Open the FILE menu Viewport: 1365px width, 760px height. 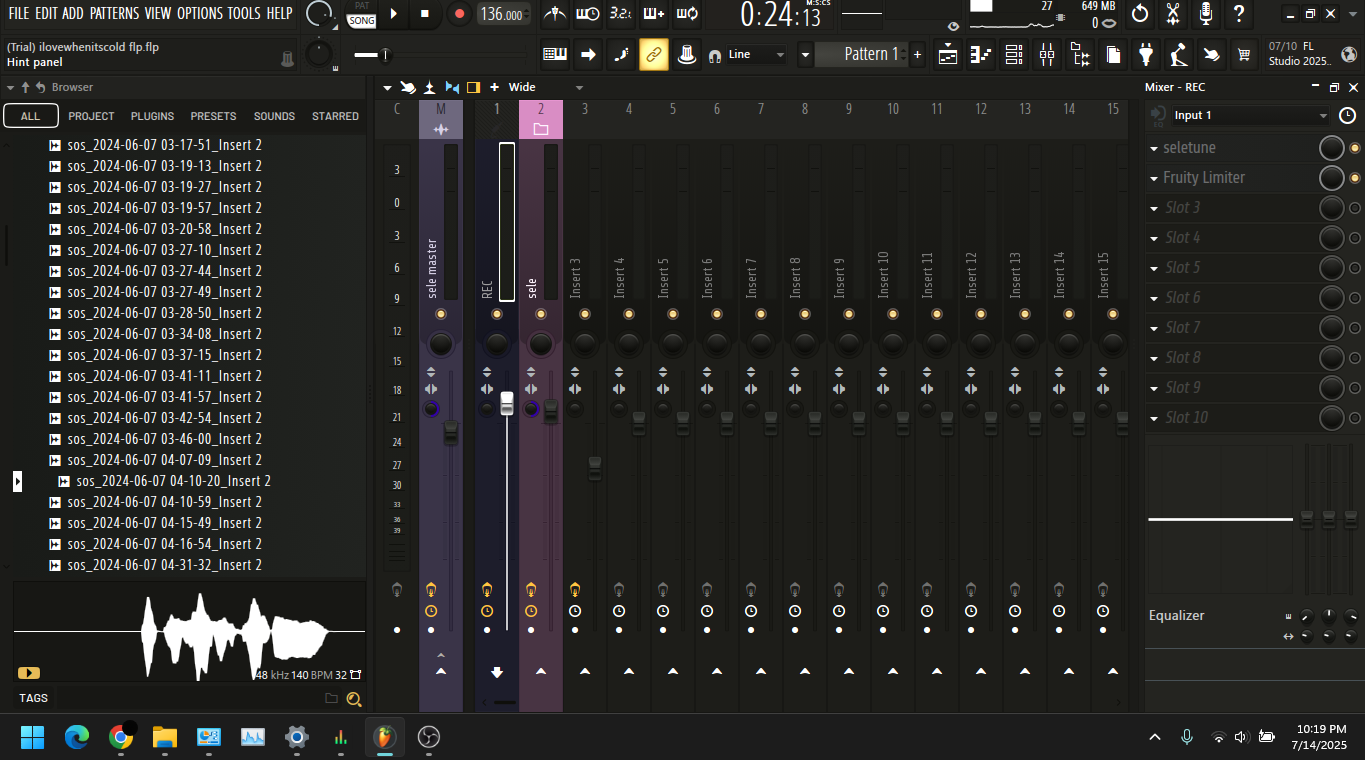coord(19,13)
